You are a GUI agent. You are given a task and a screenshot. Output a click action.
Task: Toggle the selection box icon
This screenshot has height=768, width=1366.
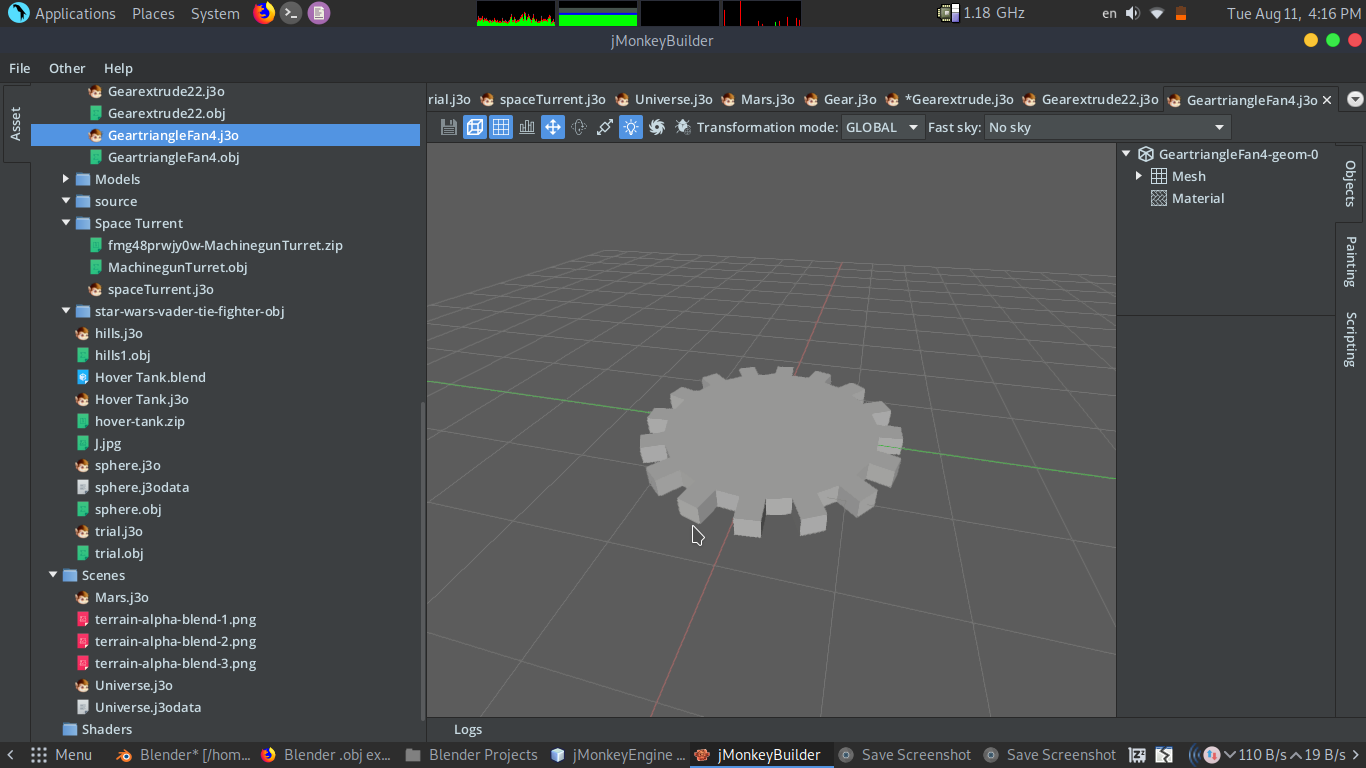475,127
